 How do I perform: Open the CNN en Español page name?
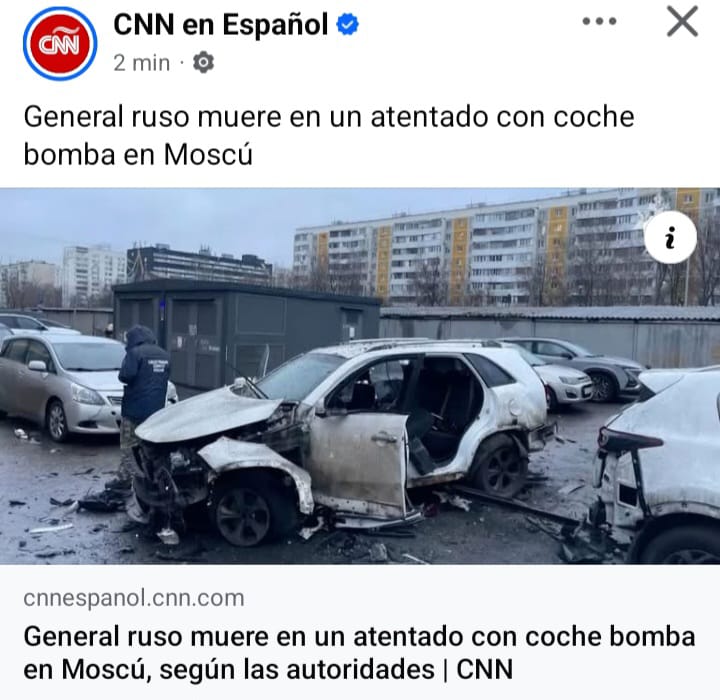[x=220, y=24]
